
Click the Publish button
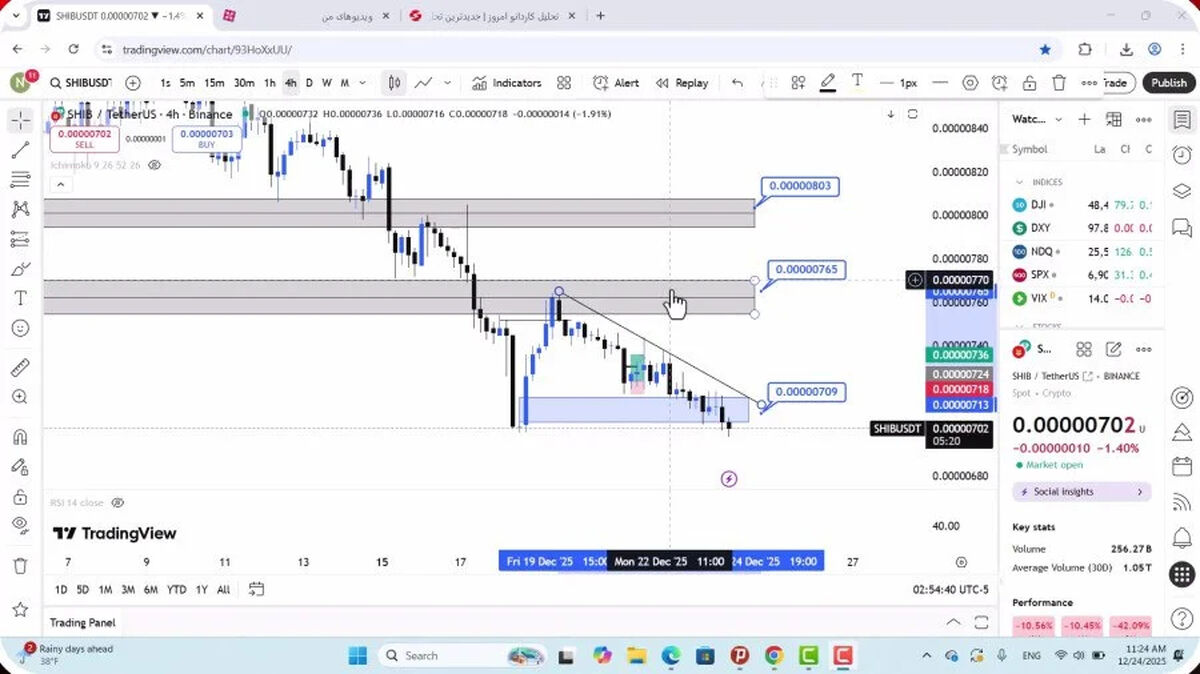pos(1168,83)
